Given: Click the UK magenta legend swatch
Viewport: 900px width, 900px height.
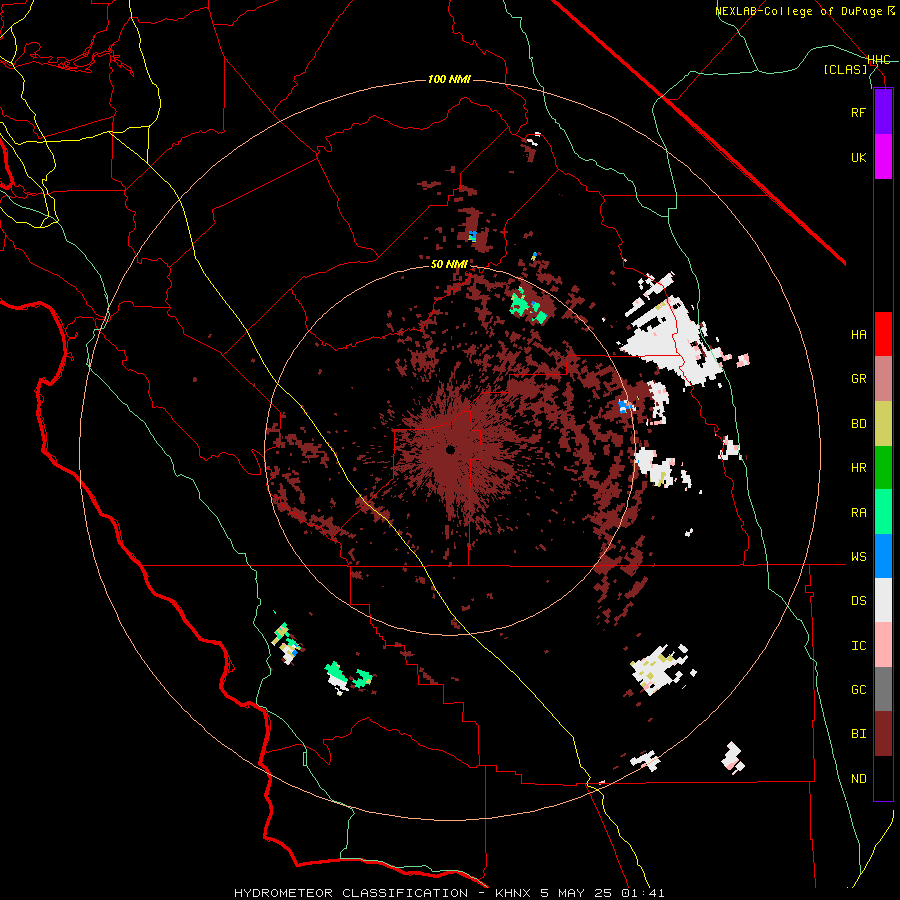Looking at the screenshot, I should (883, 157).
